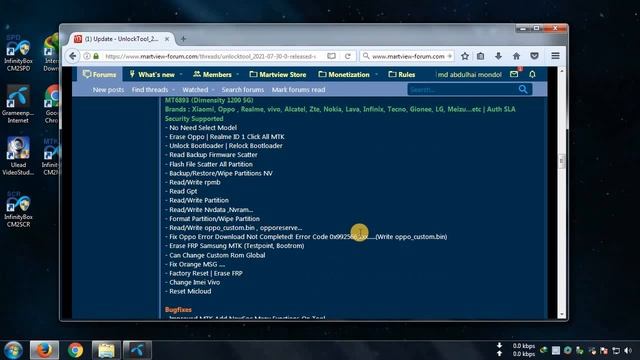Open the bookmarks library icon
The height and width of the screenshot is (360, 640).
tap(480, 56)
